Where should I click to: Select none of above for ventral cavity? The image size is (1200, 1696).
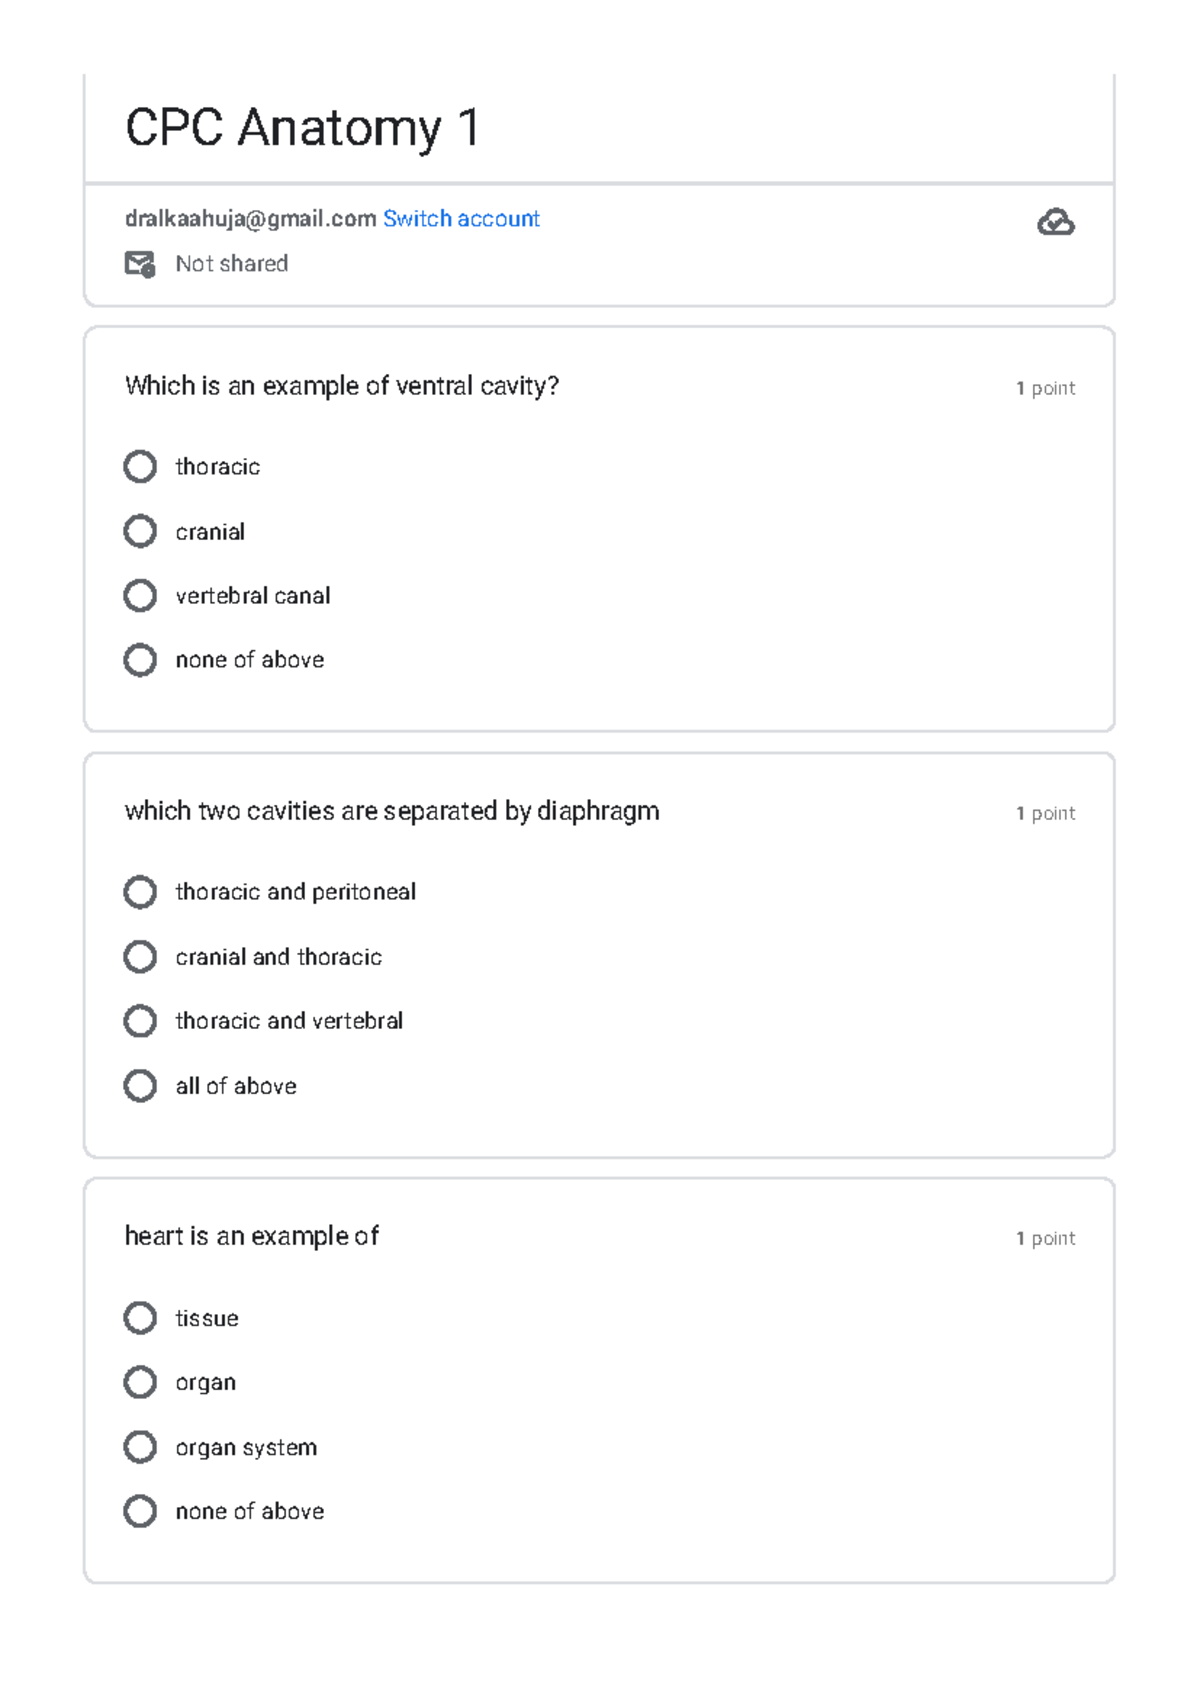140,660
